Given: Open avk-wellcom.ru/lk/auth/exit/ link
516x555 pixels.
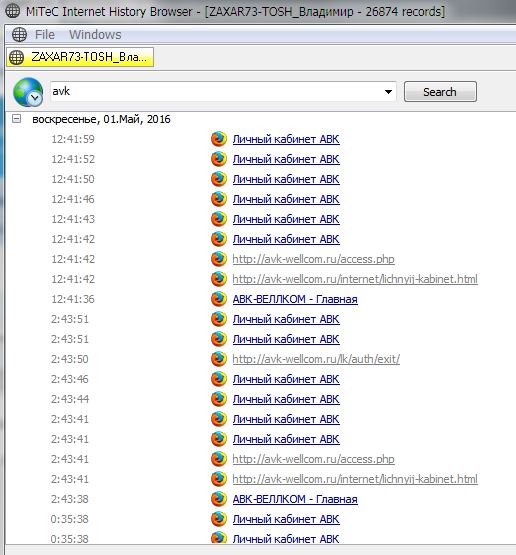Looking at the screenshot, I should 316,359.
